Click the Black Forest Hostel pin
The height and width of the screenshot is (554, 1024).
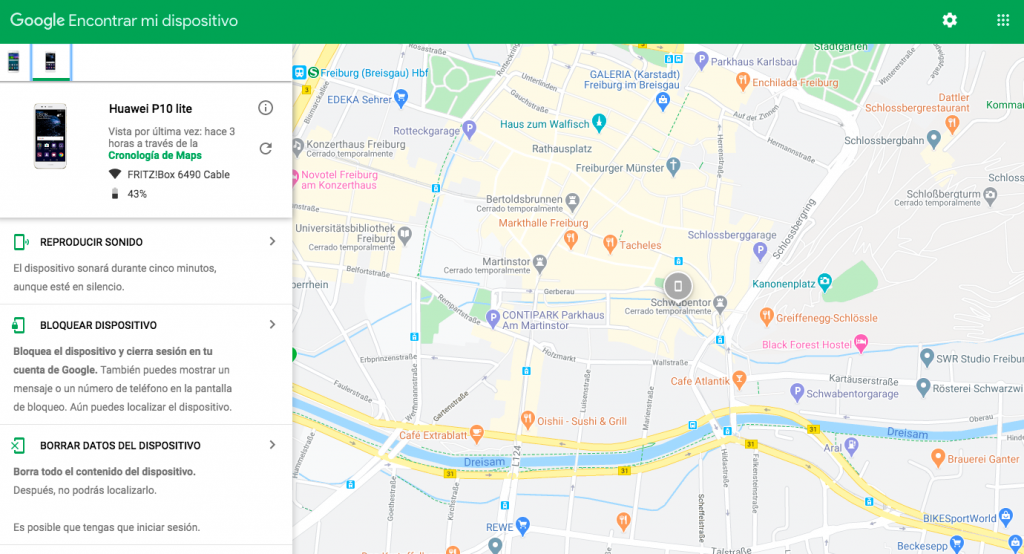(x=861, y=343)
